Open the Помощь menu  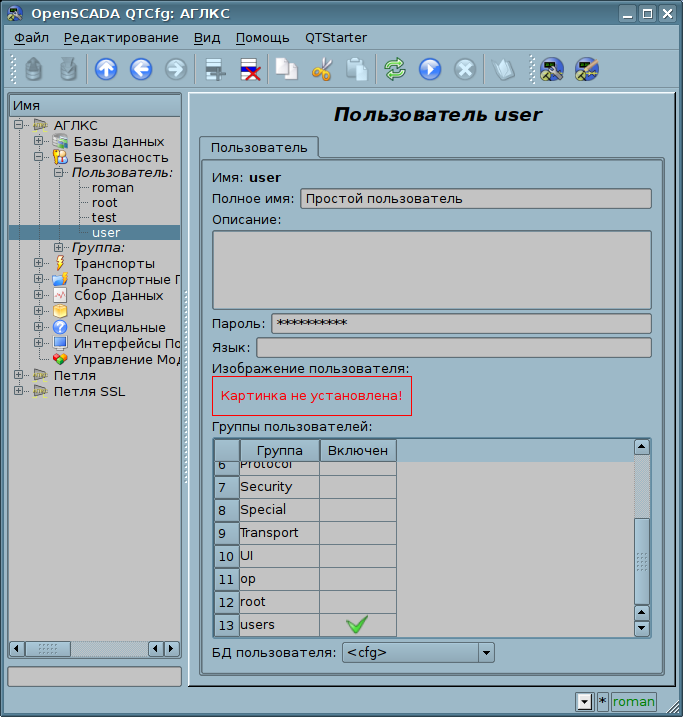(262, 37)
